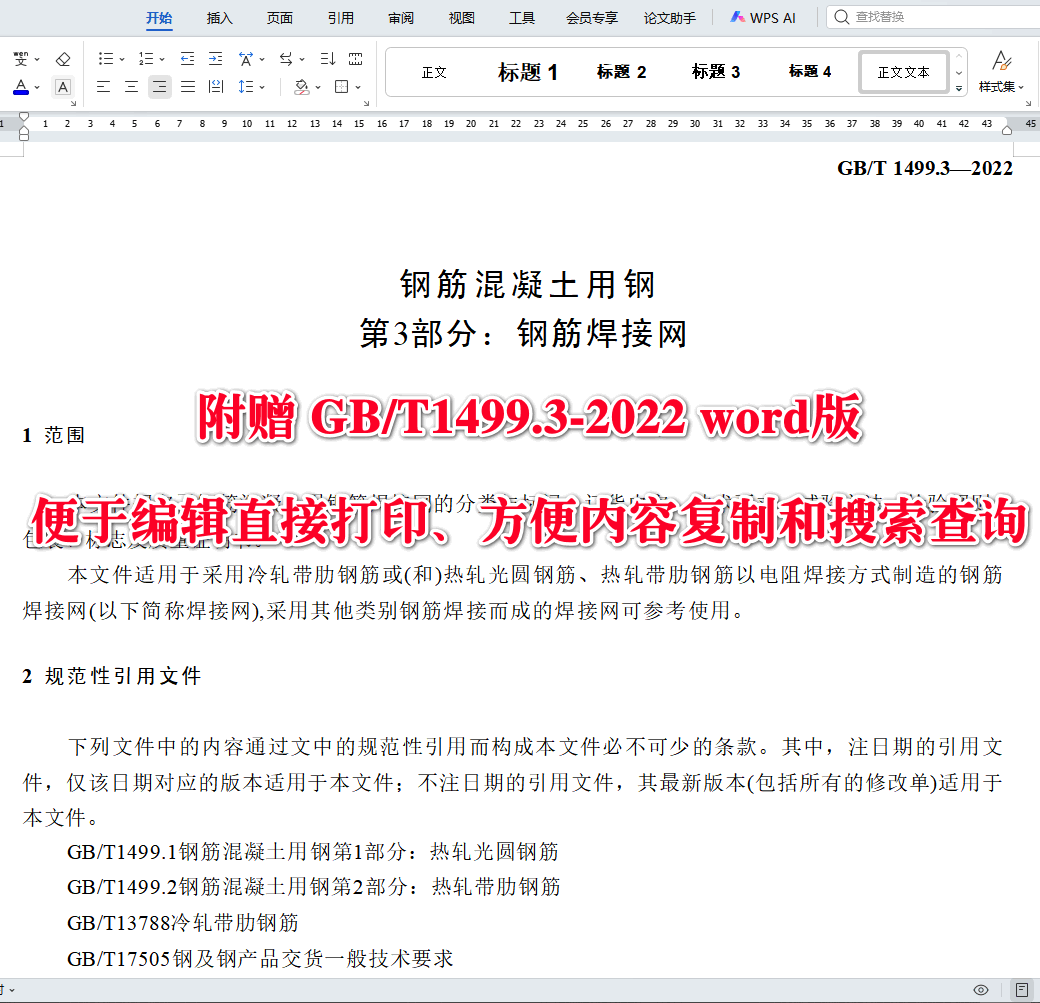Click the decrease indent icon

(x=188, y=59)
